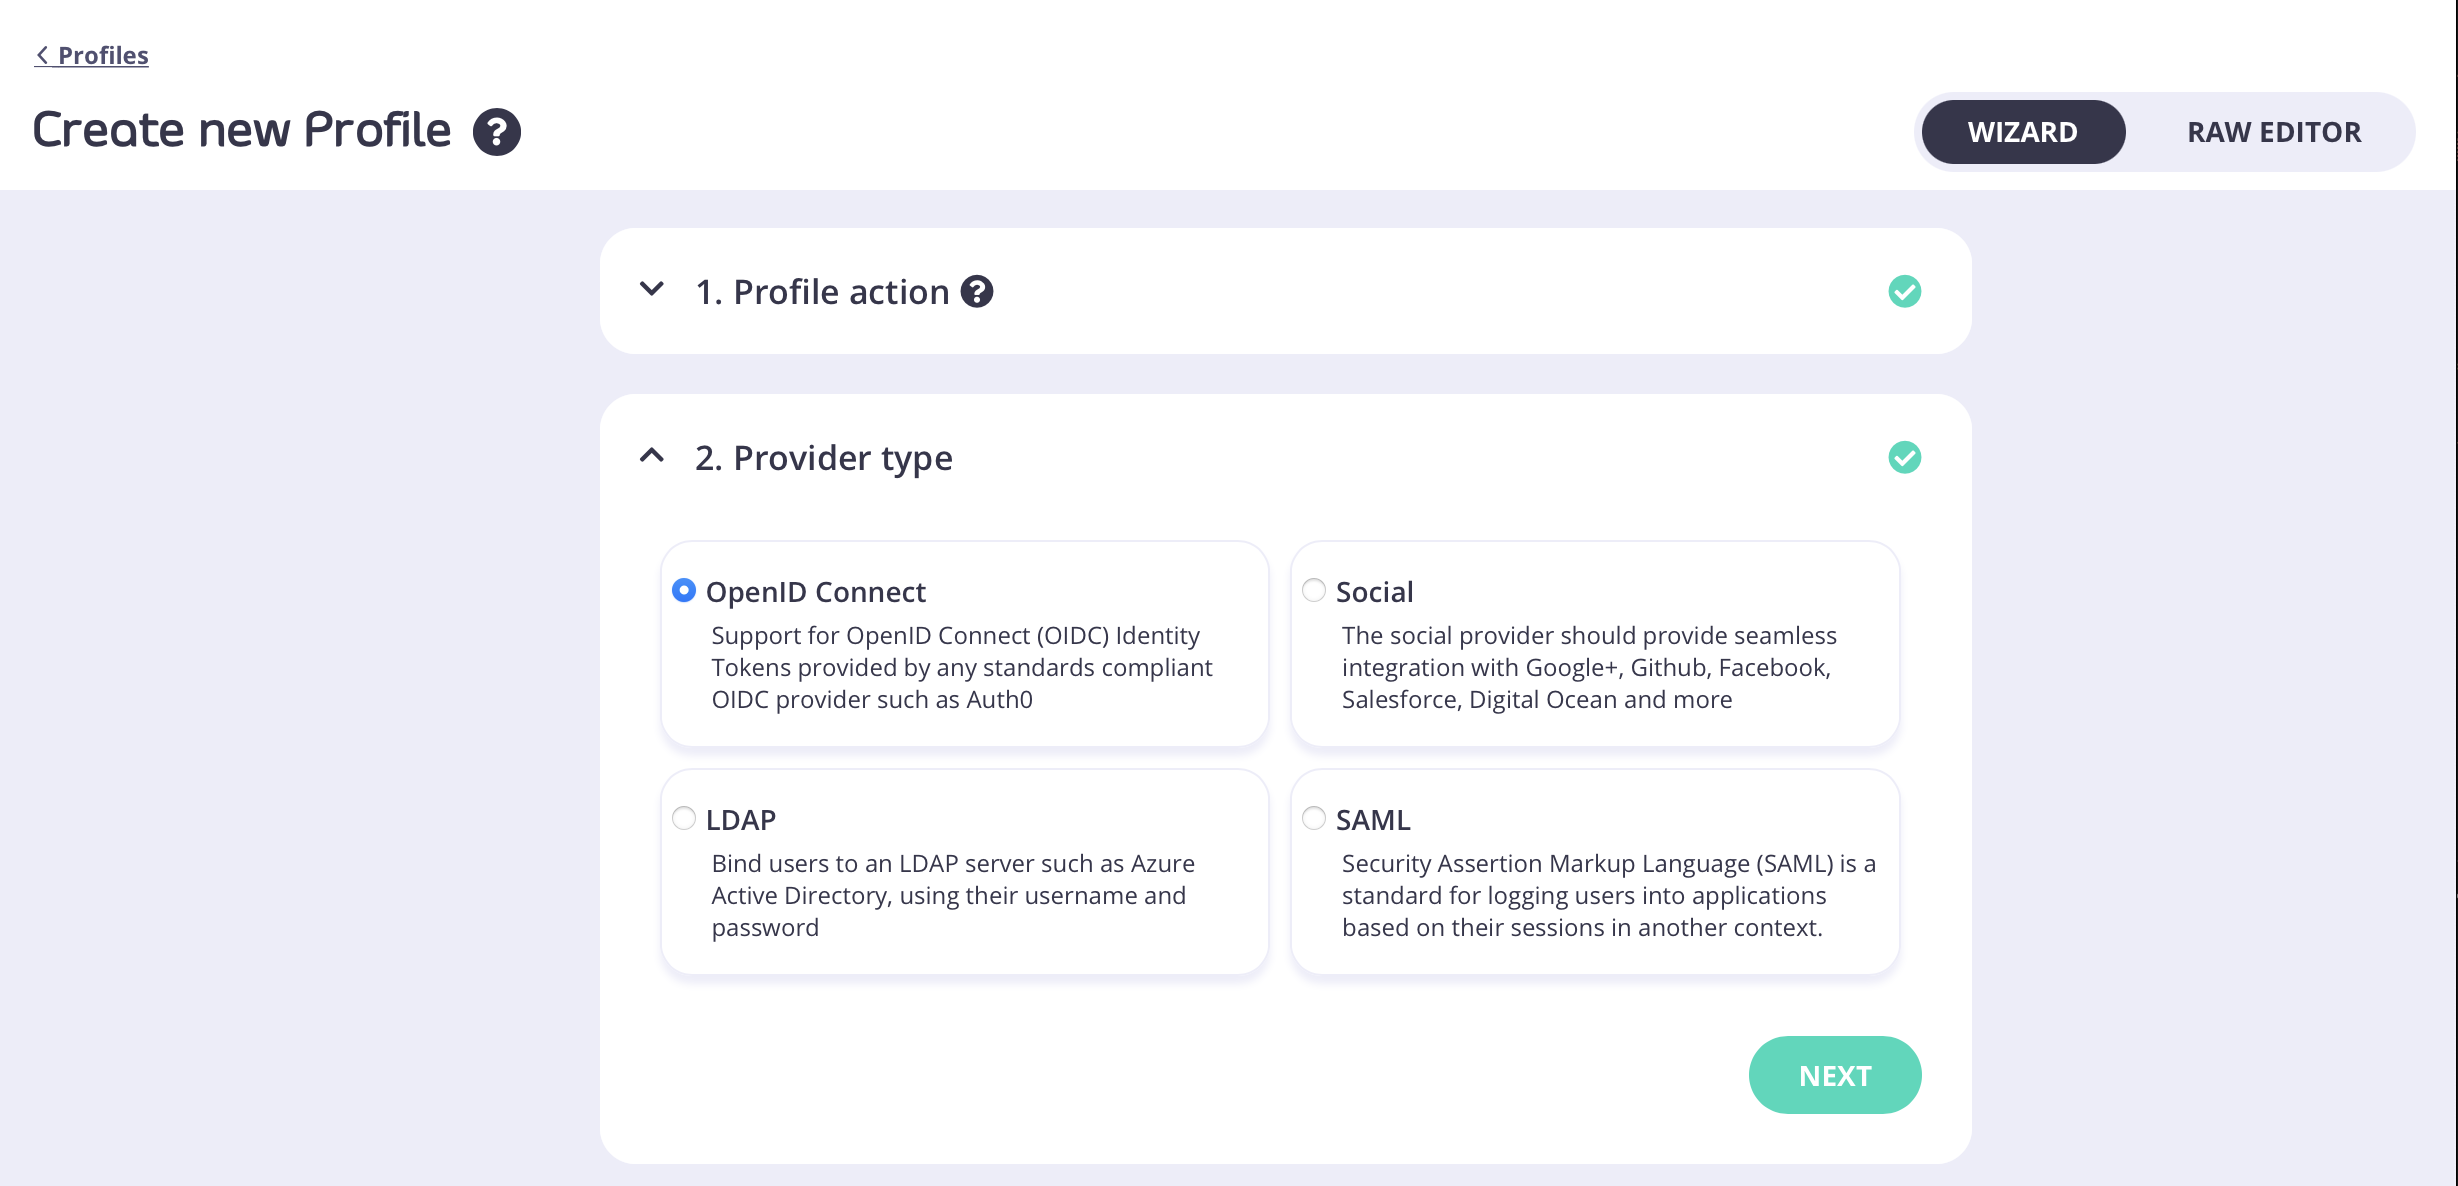Click the OpenID Connect option card

[963, 644]
